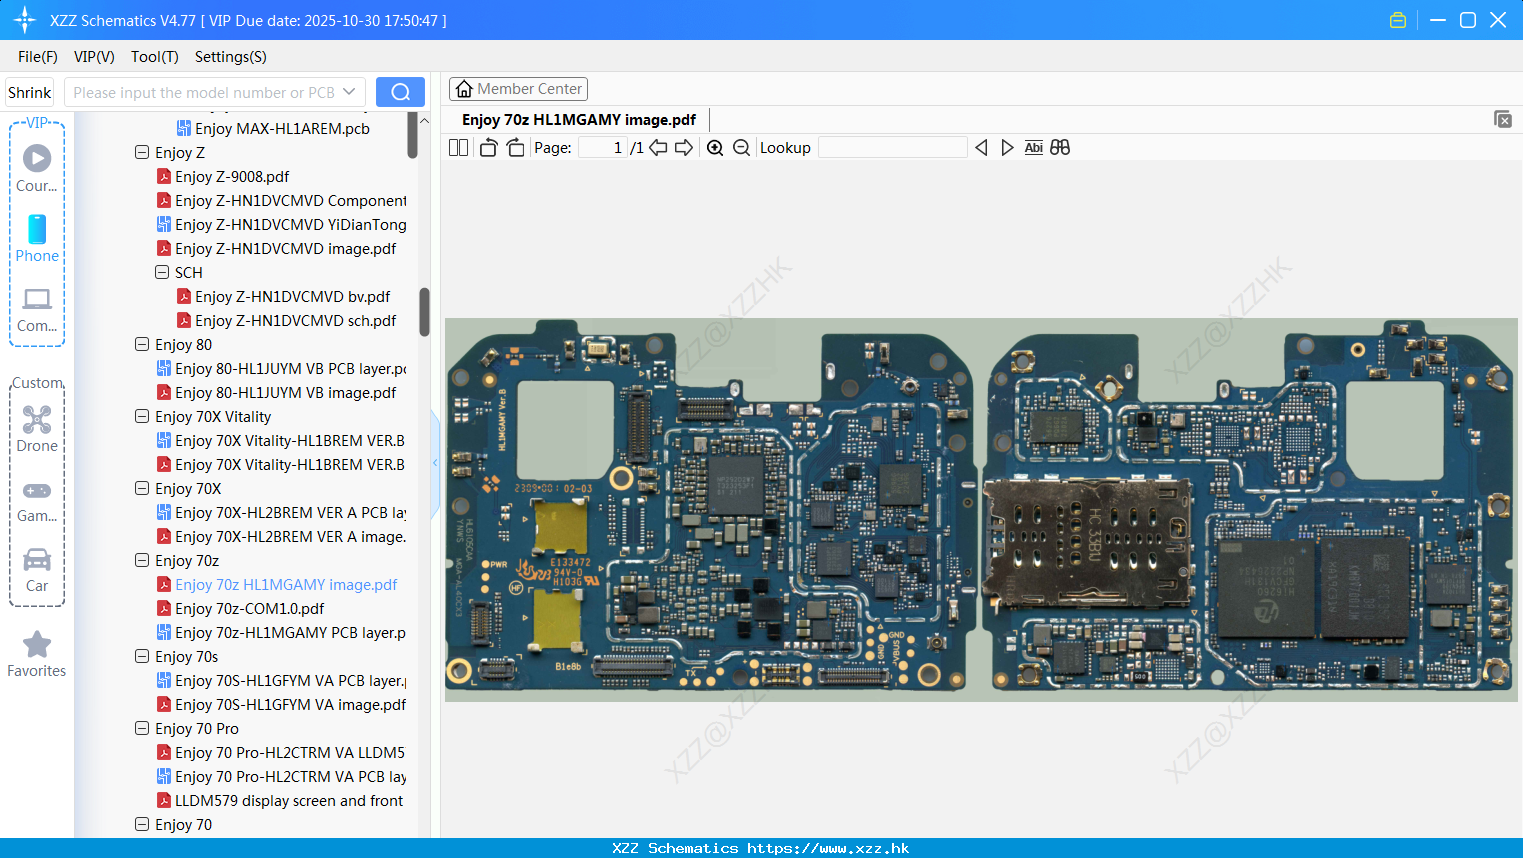Open Enjoy Z-HN1DVCMVD bv.pdf
This screenshot has height=858, width=1523.
coord(284,297)
